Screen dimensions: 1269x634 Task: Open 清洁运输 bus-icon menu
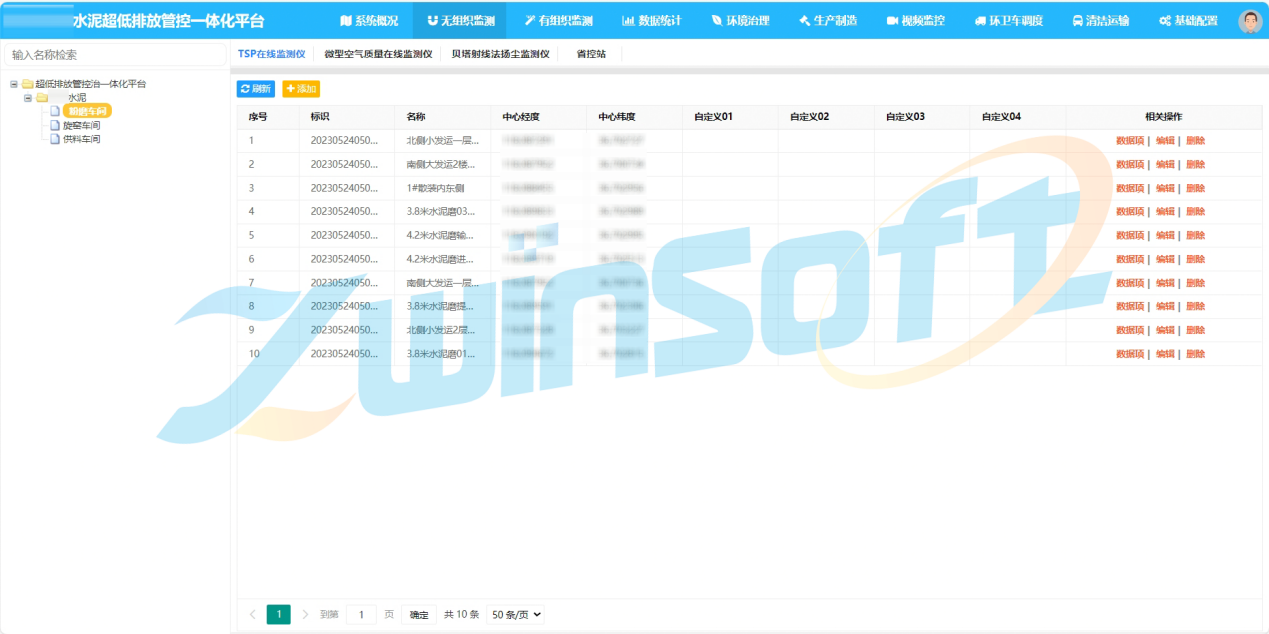1101,20
